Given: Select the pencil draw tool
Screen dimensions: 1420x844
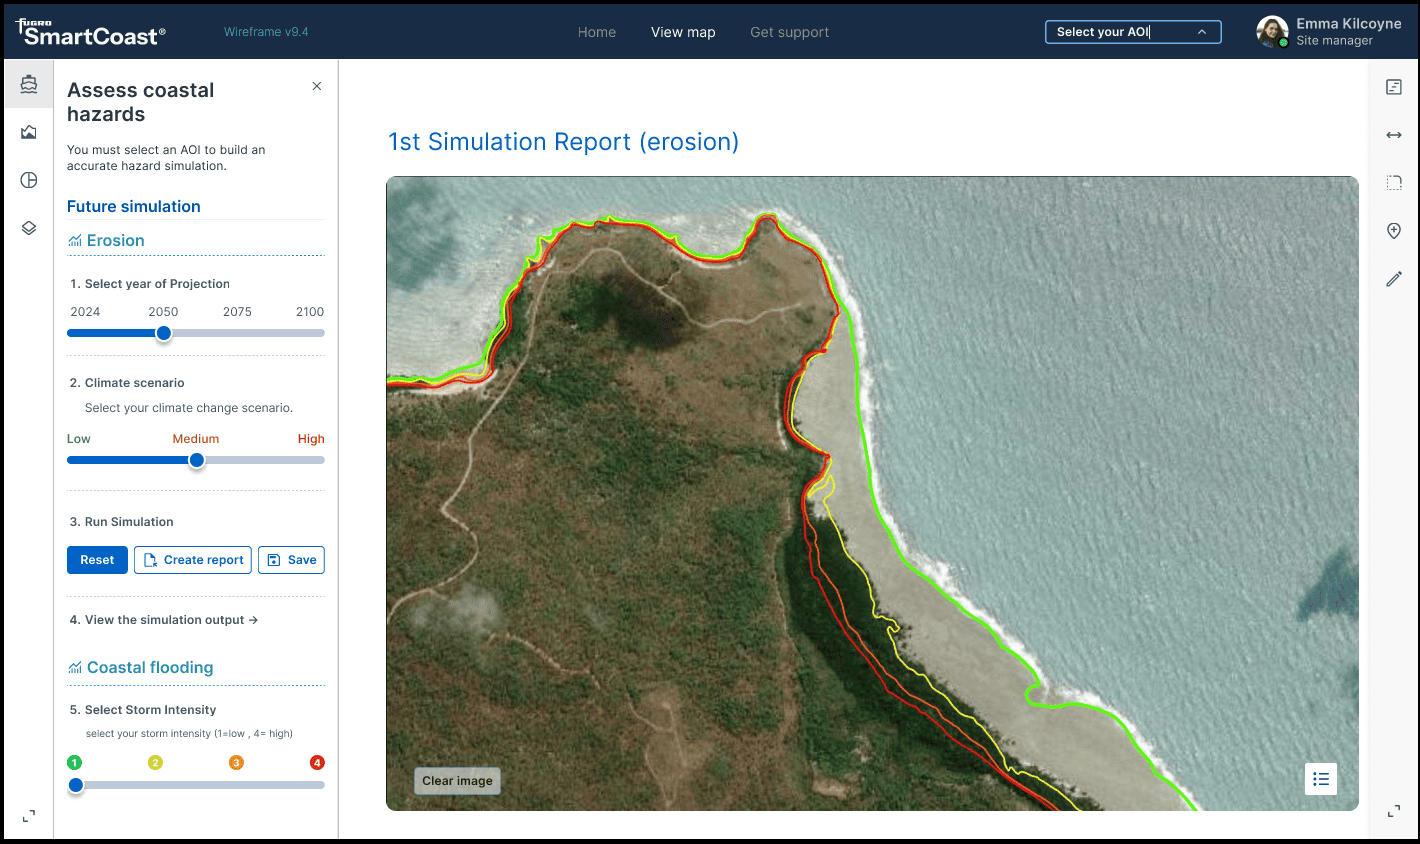Looking at the screenshot, I should (x=1394, y=279).
